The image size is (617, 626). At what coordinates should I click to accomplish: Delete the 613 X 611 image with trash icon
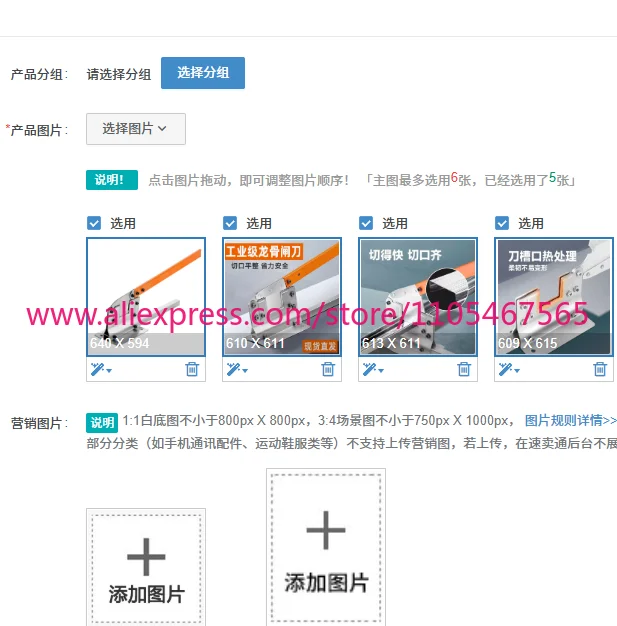coord(464,369)
